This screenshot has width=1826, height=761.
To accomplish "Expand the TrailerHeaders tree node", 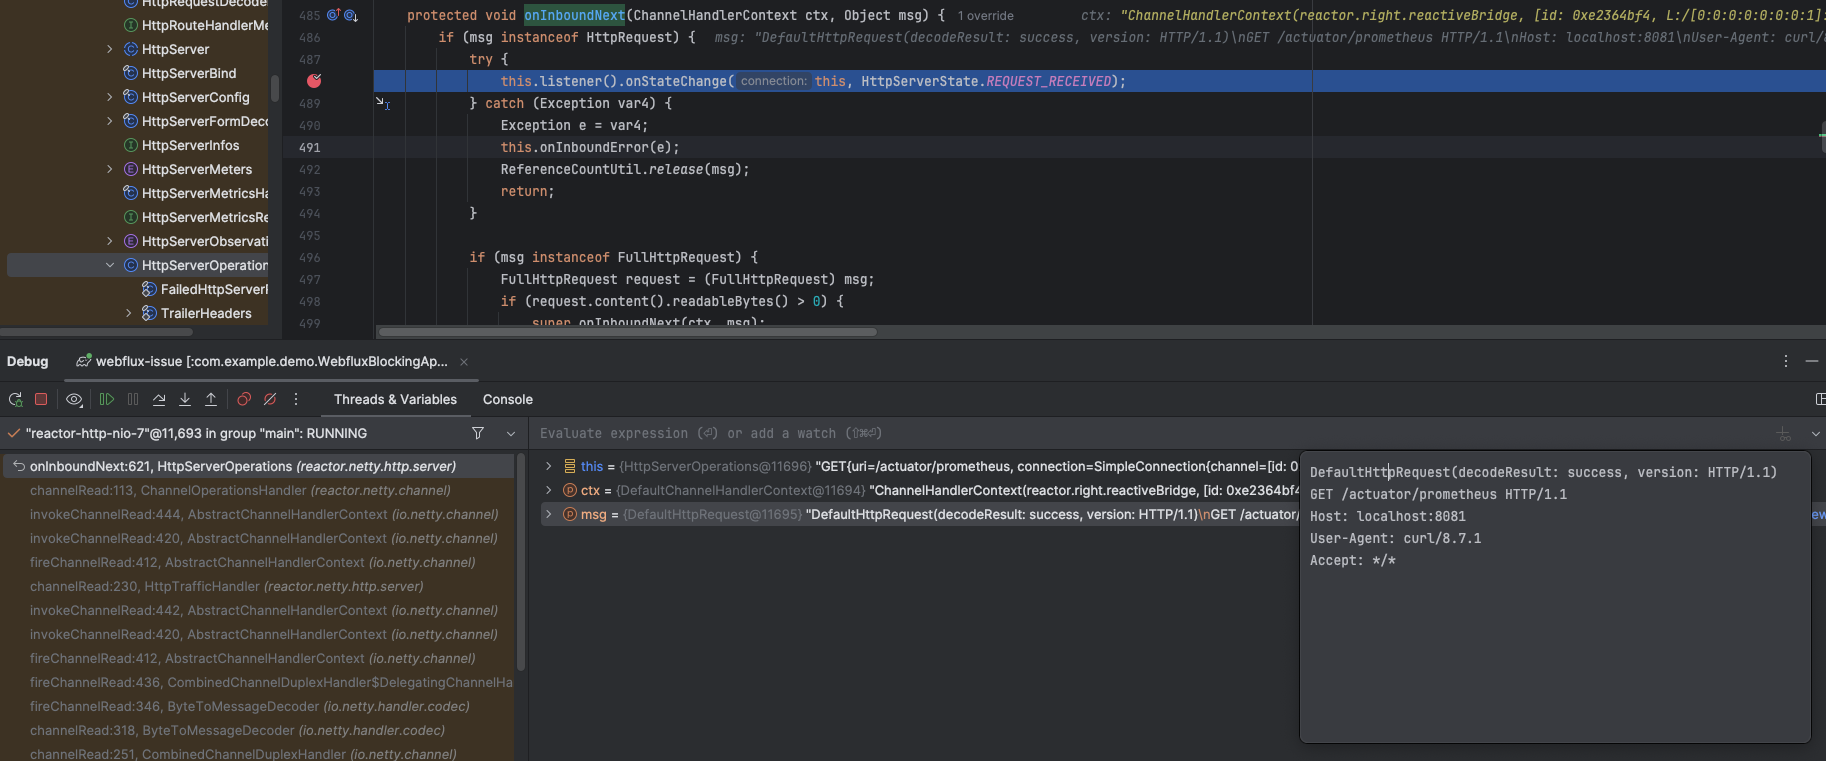I will coord(128,313).
